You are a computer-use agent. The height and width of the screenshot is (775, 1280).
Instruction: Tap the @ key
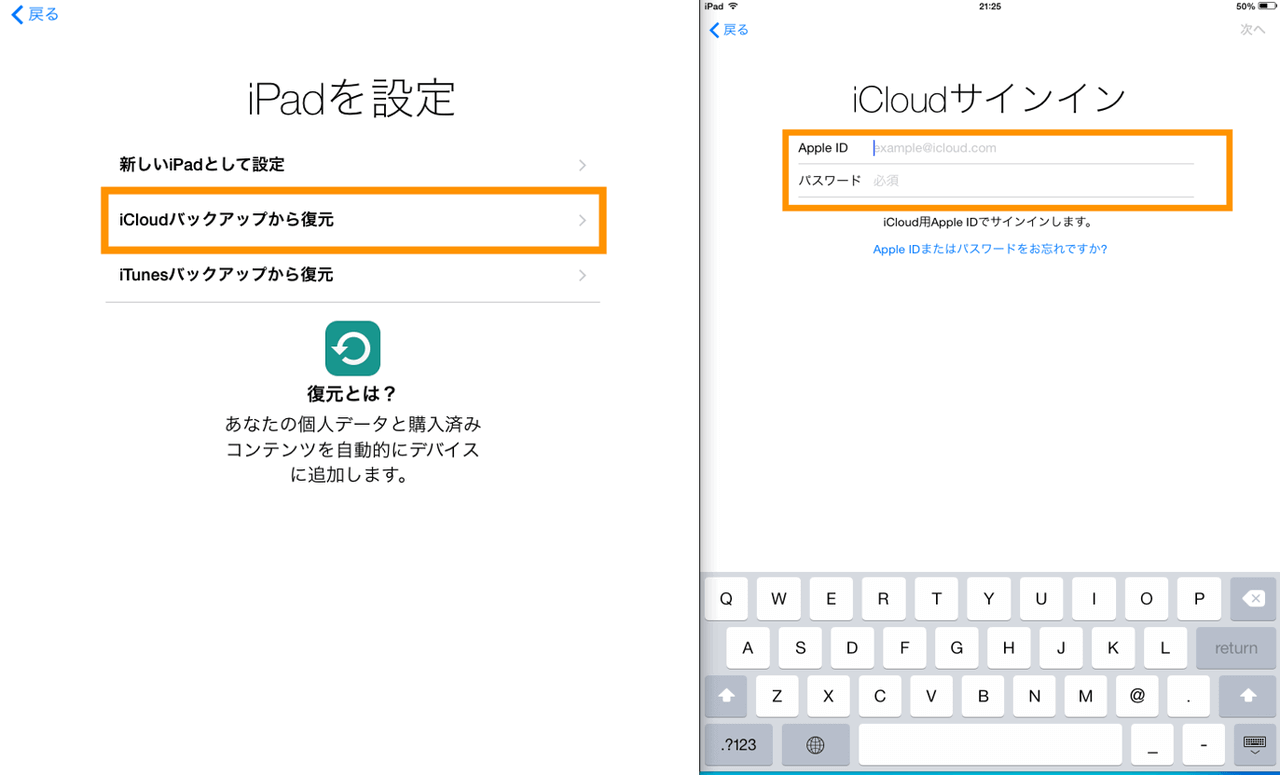1137,696
